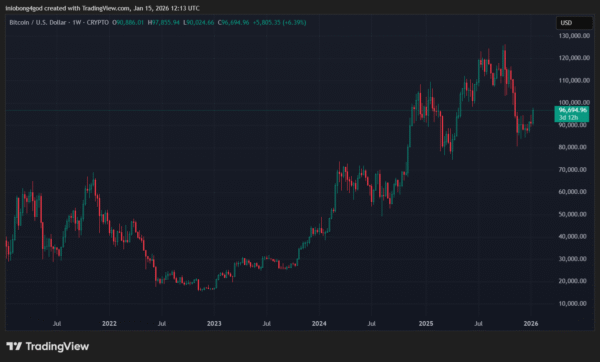Image resolution: width=600 pixels, height=362 pixels.
Task: Click the 30,000.00 price axis label
Action: tap(572, 259)
